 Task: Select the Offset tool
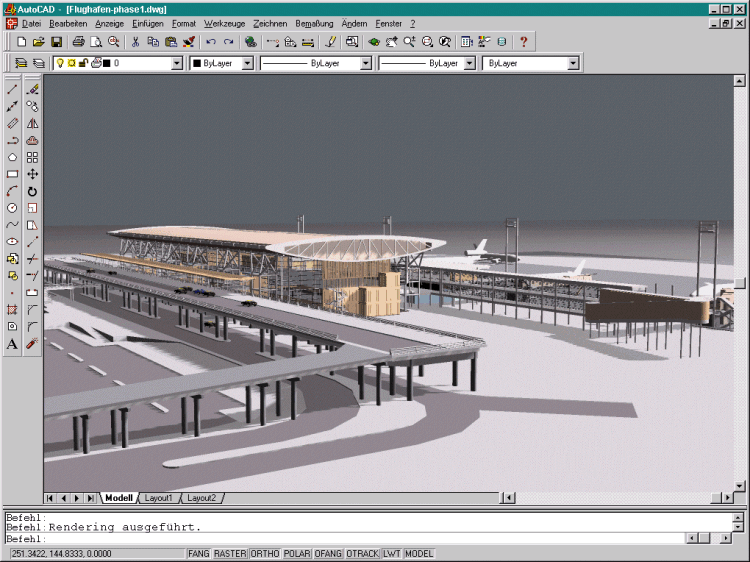pyautogui.click(x=33, y=140)
